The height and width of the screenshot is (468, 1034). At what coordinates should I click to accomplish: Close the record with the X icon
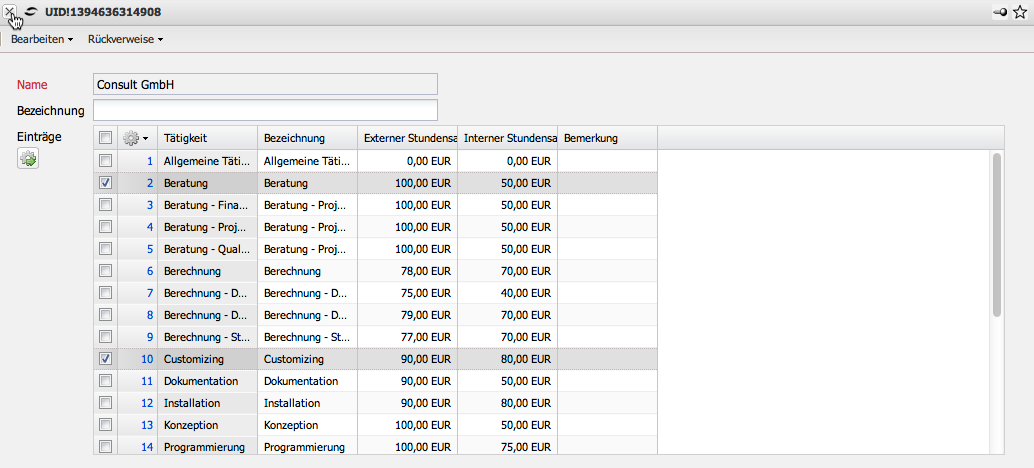click(10, 11)
